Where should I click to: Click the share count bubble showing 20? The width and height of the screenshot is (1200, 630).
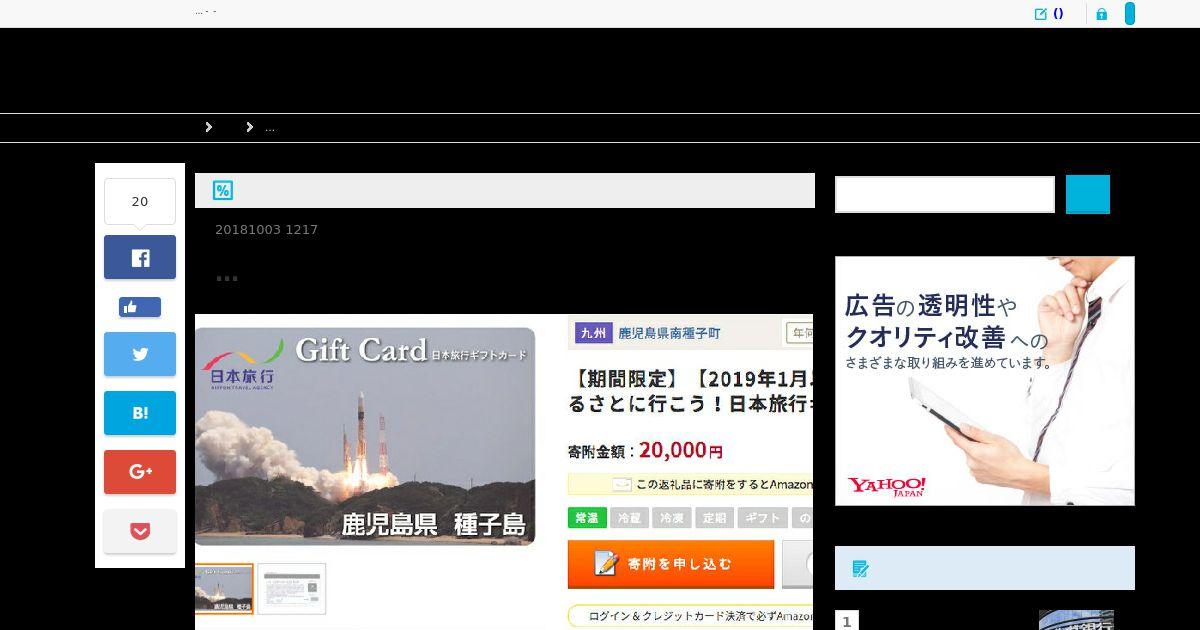pos(140,201)
